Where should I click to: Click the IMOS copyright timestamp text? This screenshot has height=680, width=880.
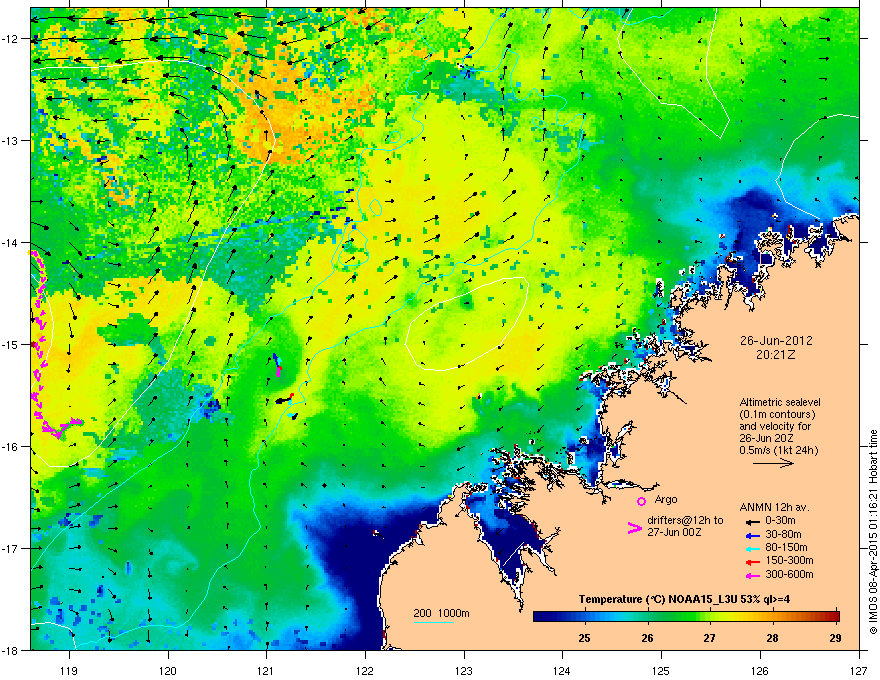coord(873,532)
